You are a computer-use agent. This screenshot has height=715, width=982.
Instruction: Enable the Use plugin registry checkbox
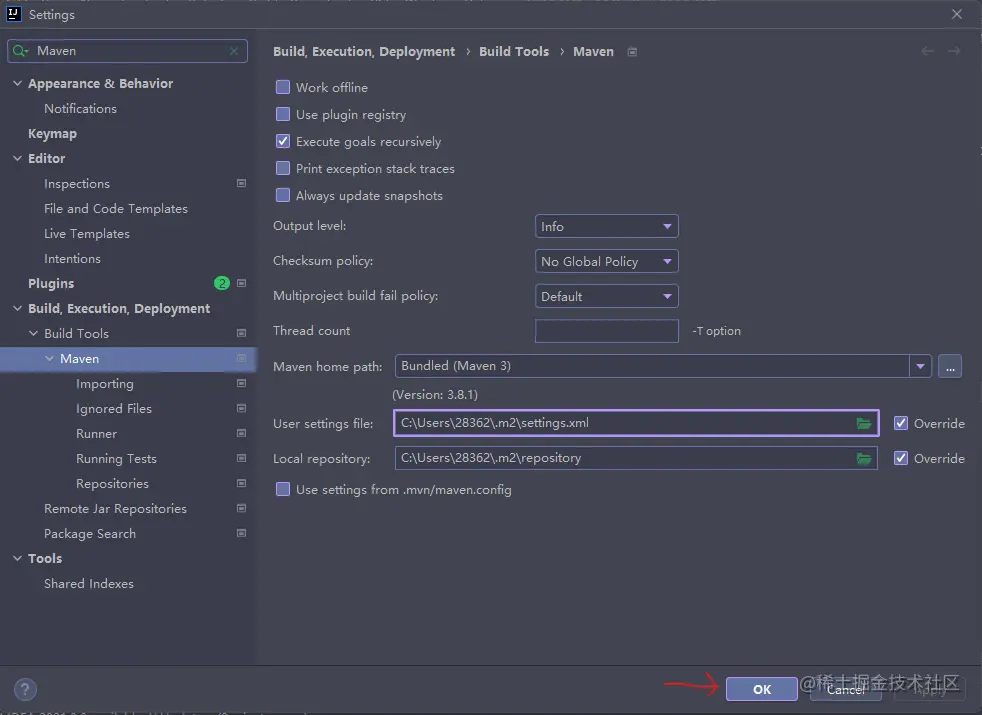click(283, 114)
